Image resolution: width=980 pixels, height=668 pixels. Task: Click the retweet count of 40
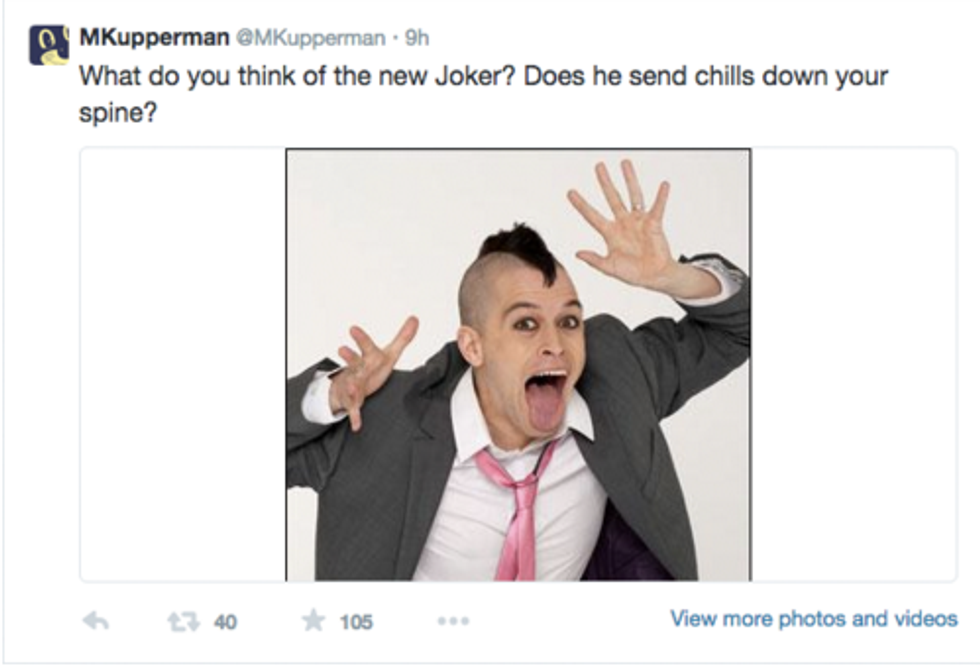(225, 622)
